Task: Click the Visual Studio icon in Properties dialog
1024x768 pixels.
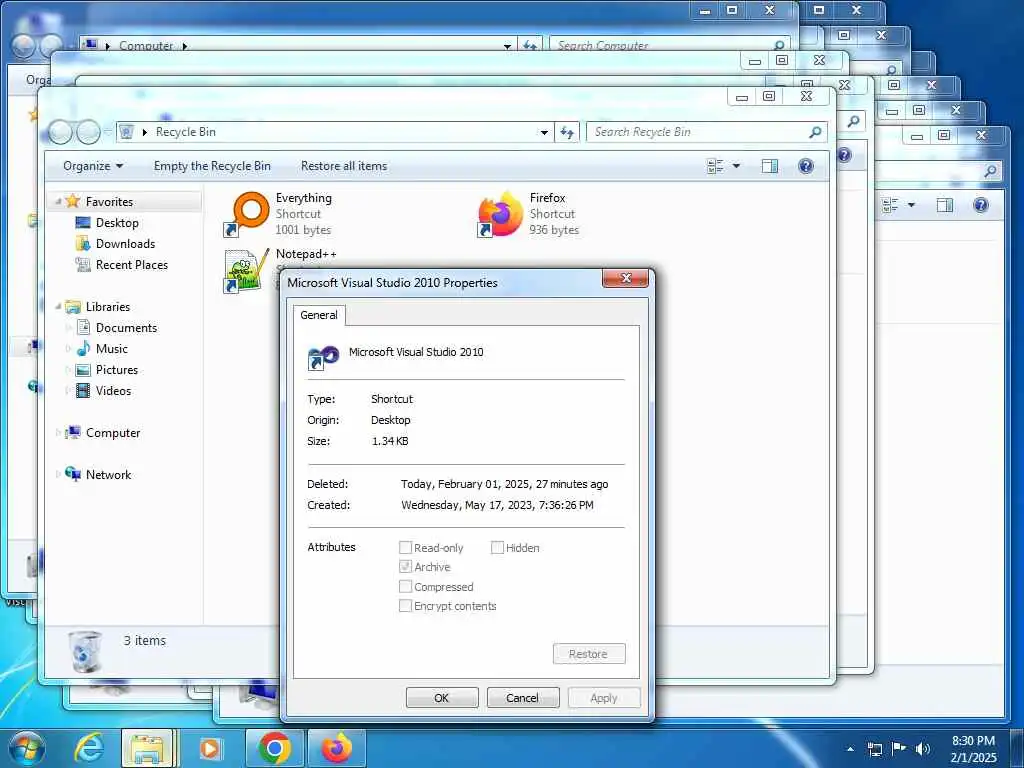Action: [x=323, y=357]
